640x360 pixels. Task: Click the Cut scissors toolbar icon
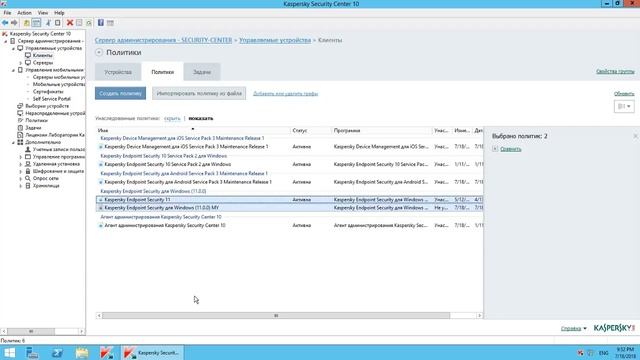click(48, 23)
